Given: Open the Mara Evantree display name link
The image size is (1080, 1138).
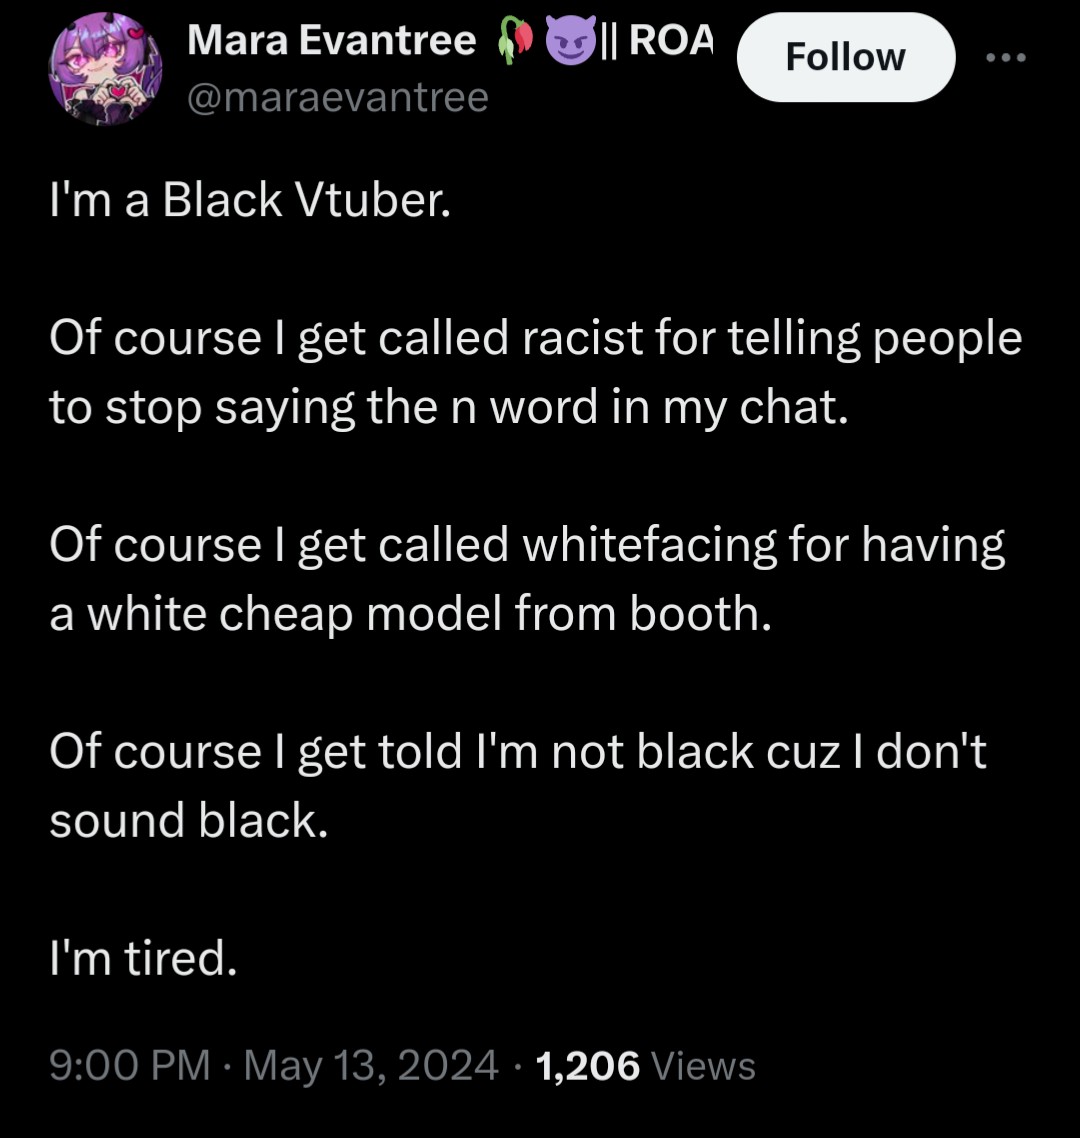Looking at the screenshot, I should [331, 40].
